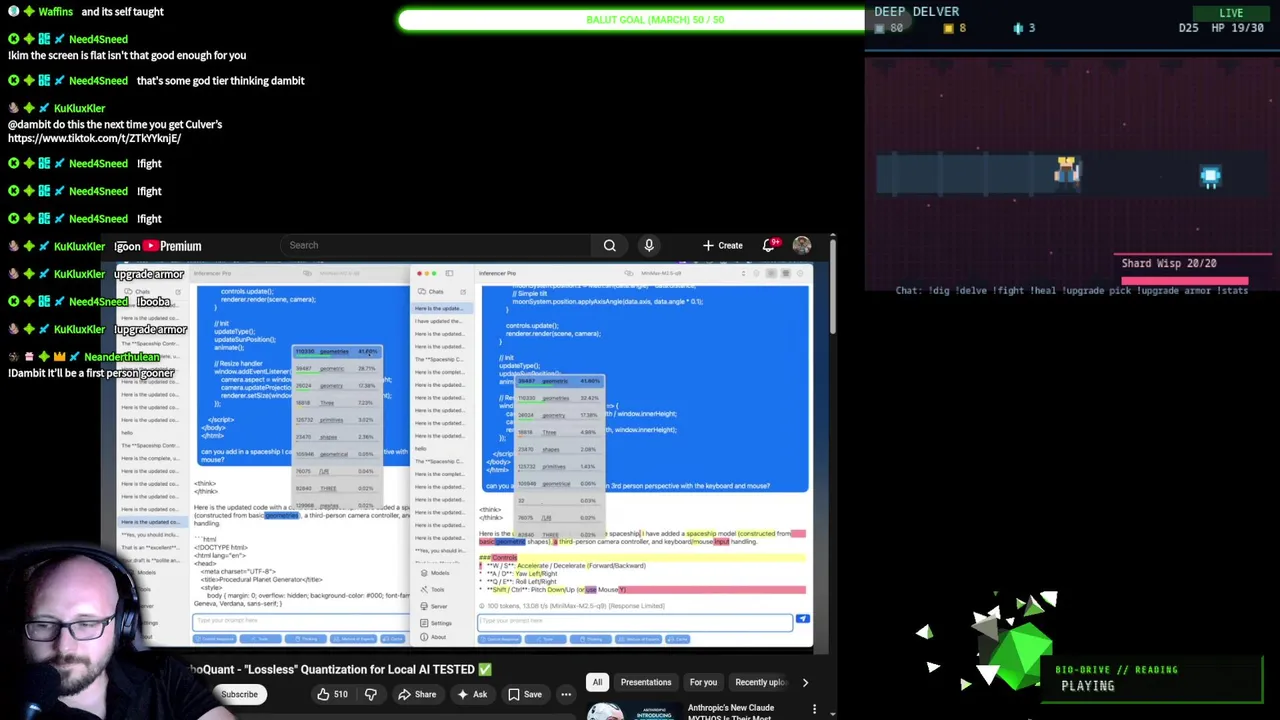This screenshot has height=720, width=1280.
Task: Select the Recently uploaded filter chip
Action: [x=760, y=682]
